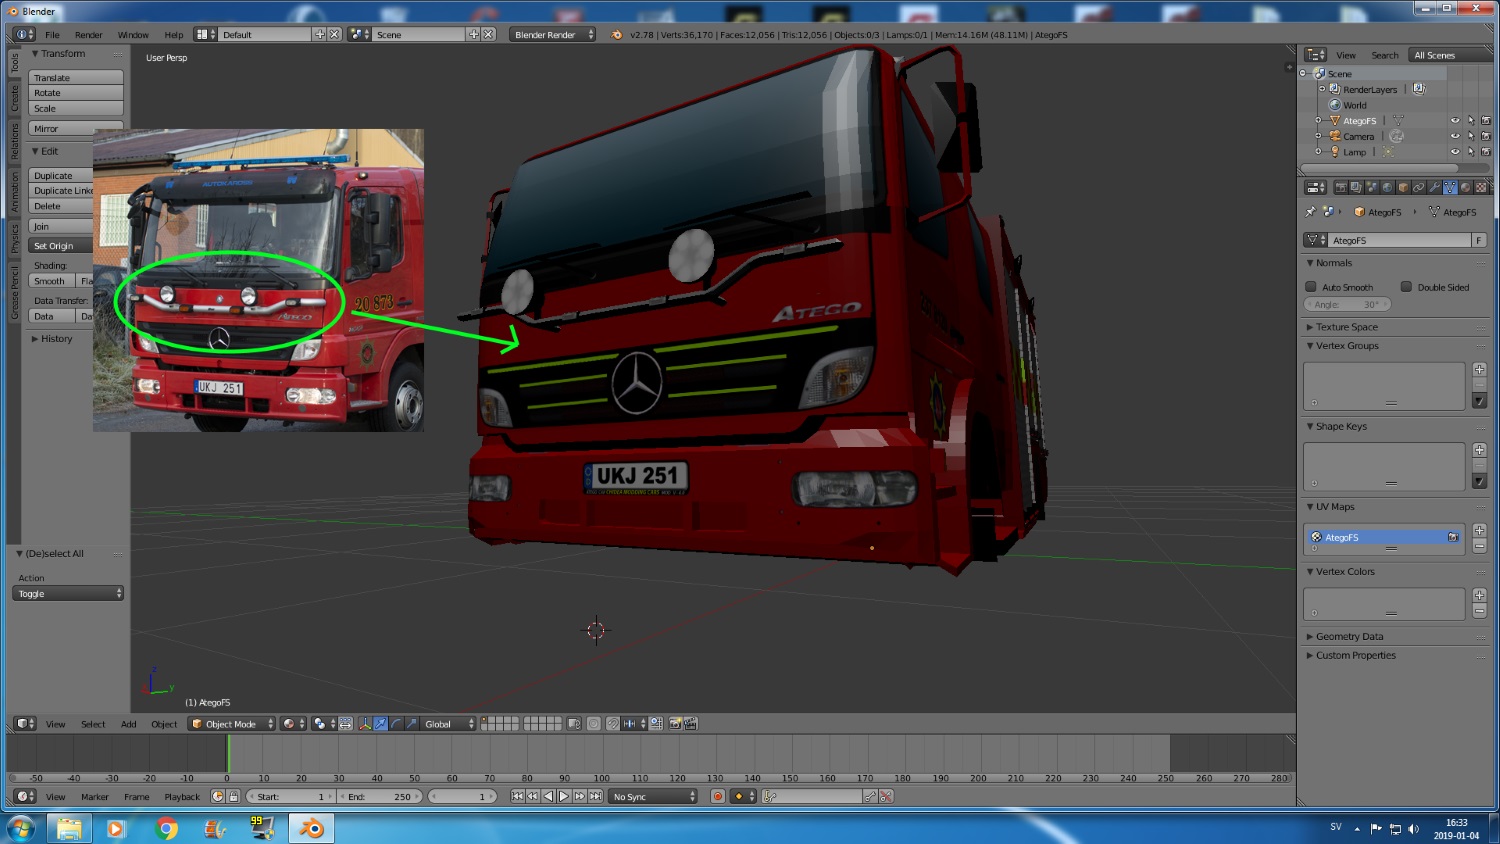Open the Mesh Data properties tab
The height and width of the screenshot is (844, 1500).
[x=1450, y=187]
